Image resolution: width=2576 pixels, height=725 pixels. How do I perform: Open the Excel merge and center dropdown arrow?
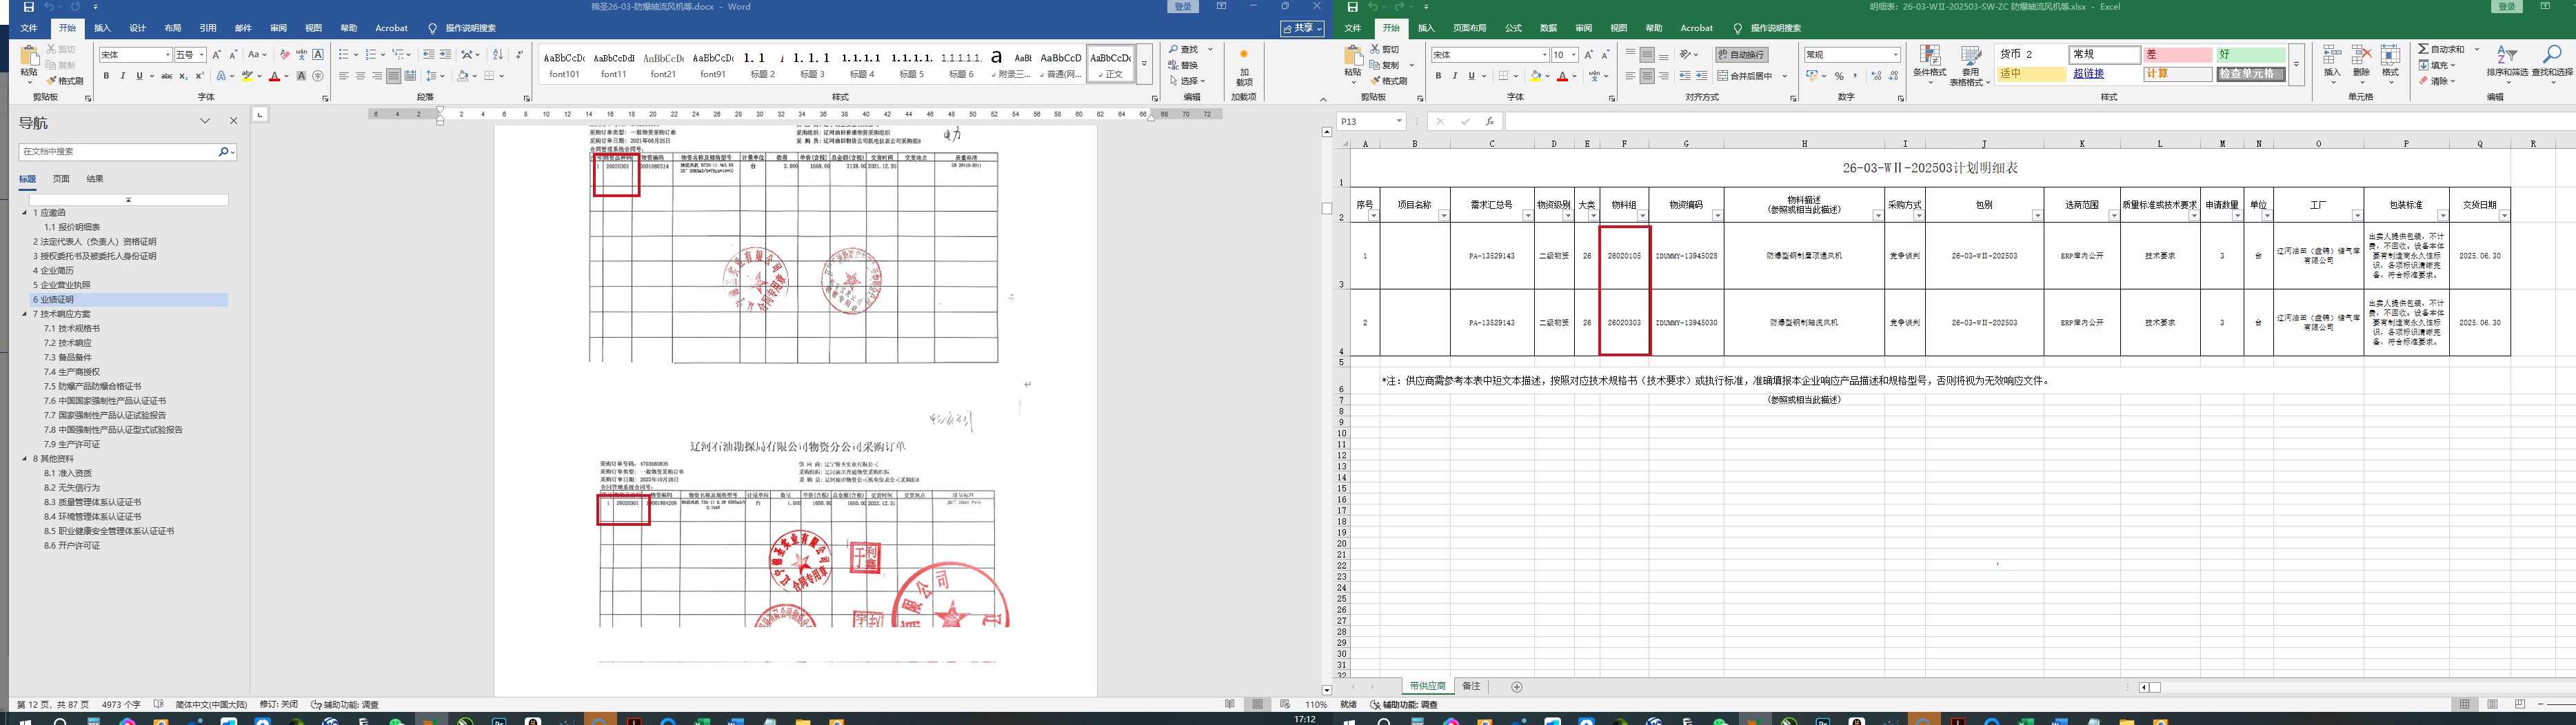(1784, 76)
